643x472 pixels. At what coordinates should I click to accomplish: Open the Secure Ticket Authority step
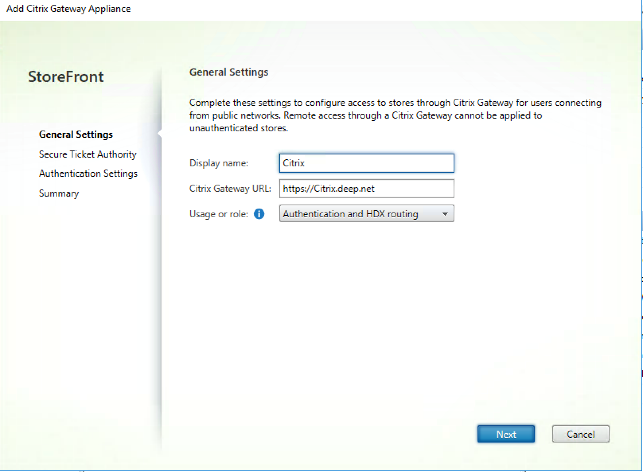click(x=87, y=154)
